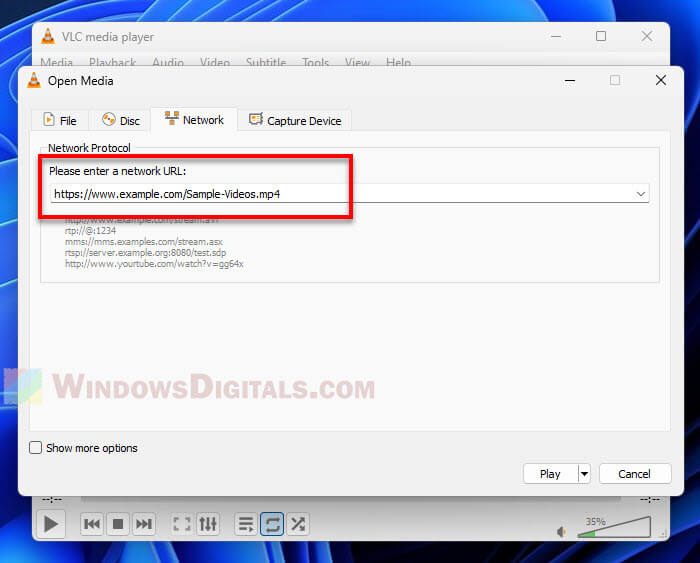The image size is (700, 563).
Task: Mute audio with the speaker icon
Action: tap(561, 531)
